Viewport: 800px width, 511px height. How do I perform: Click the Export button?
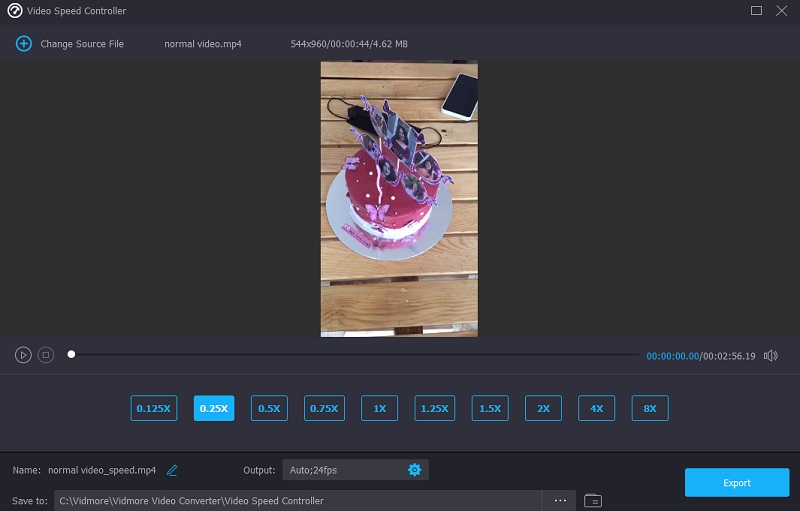pyautogui.click(x=736, y=483)
